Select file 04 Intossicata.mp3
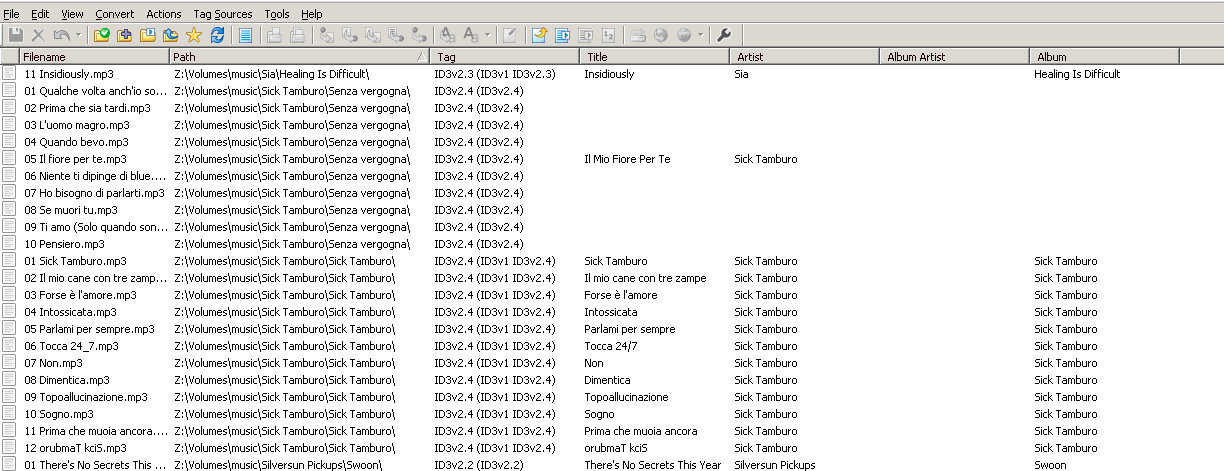Image resolution: width=1225 pixels, height=471 pixels. tap(70, 312)
